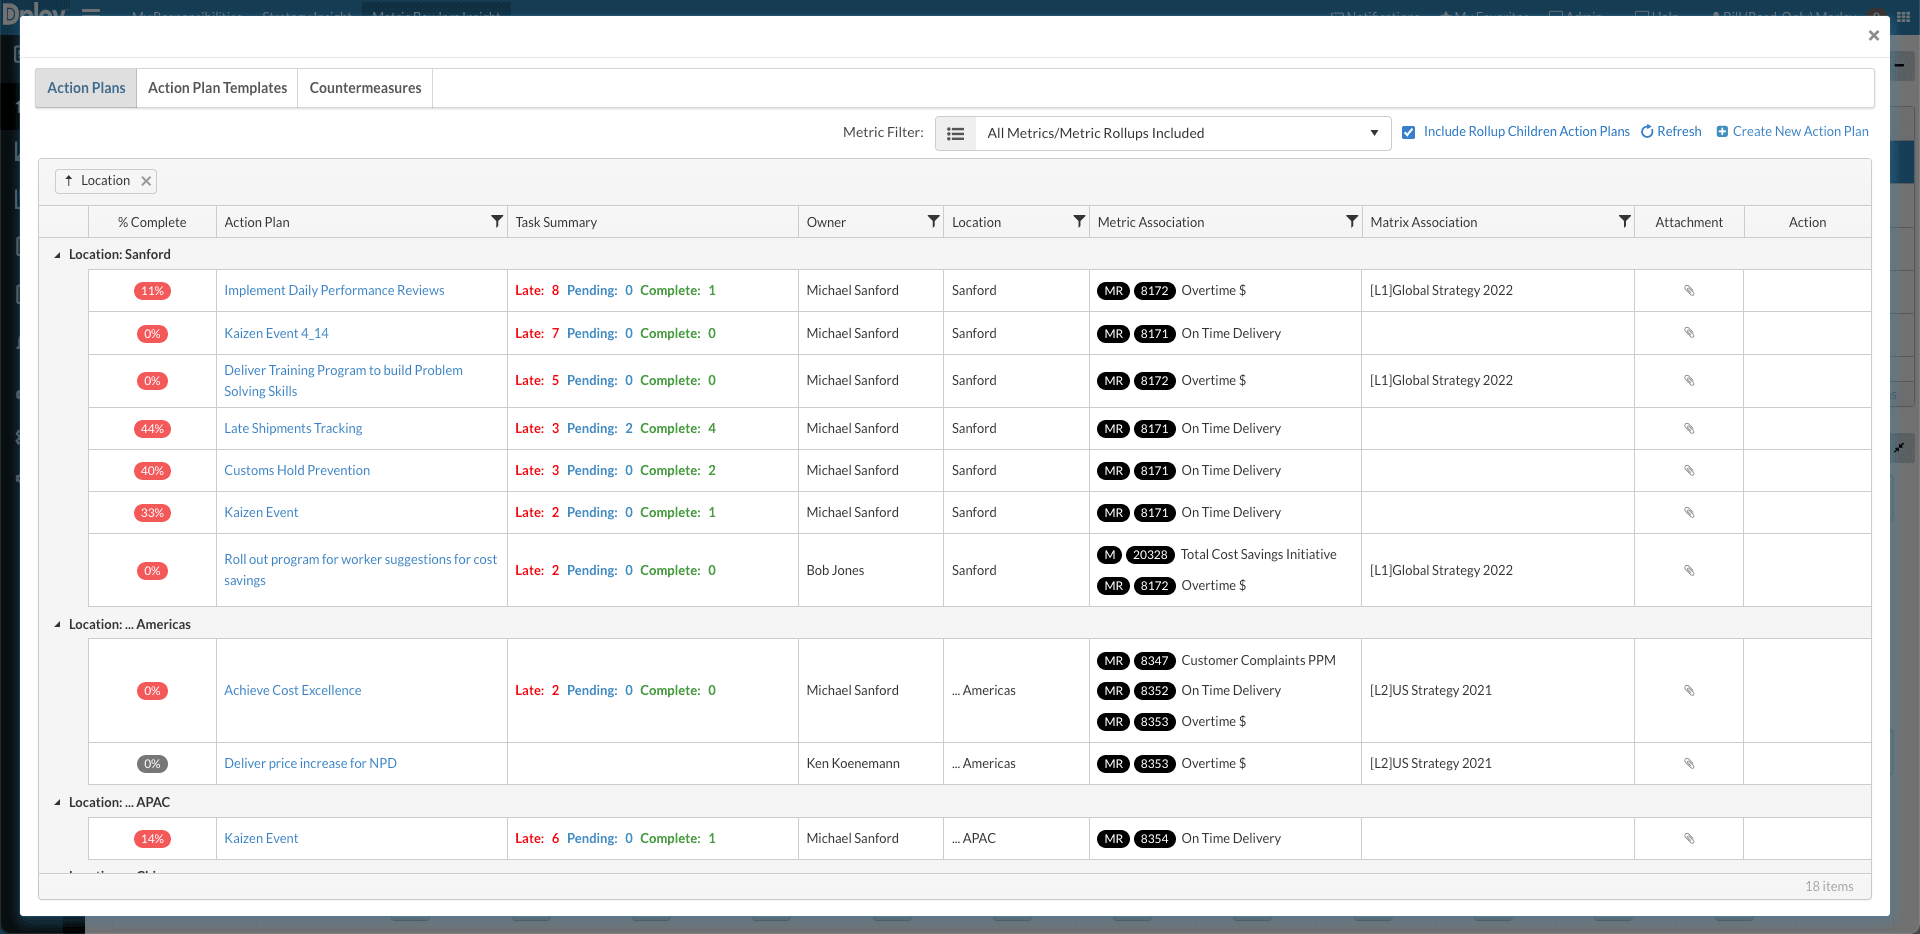Click the 44% completion badge

[x=152, y=428]
